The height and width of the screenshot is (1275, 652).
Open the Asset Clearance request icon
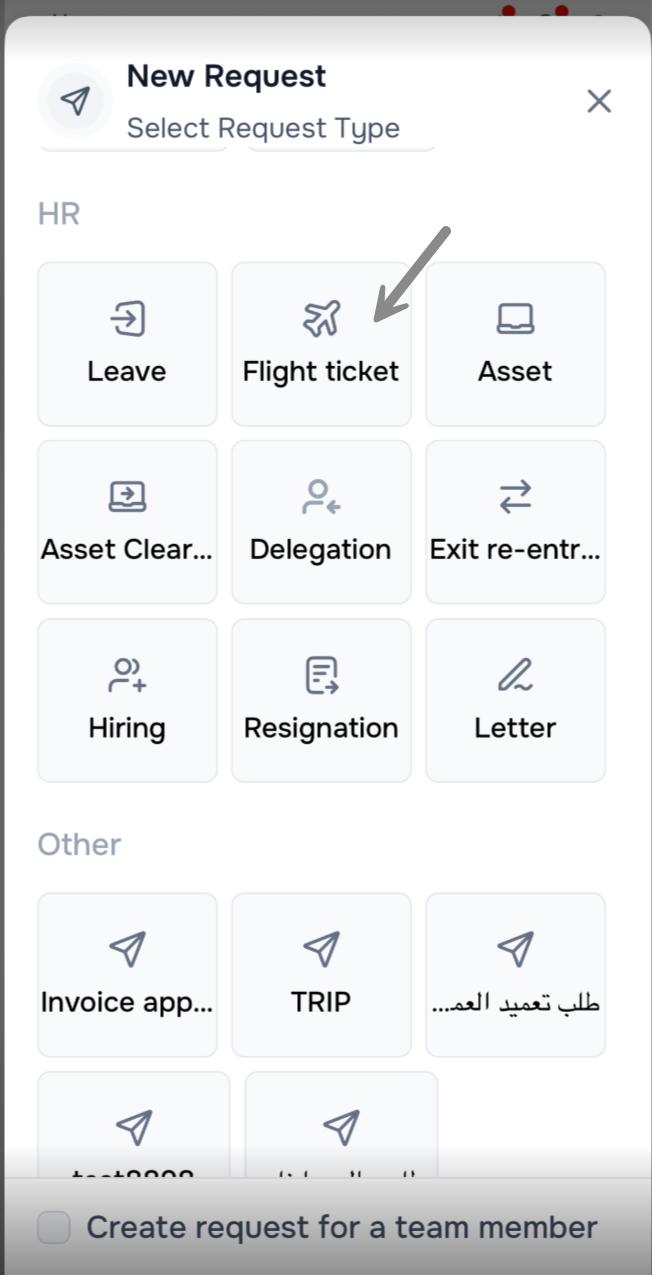(127, 496)
